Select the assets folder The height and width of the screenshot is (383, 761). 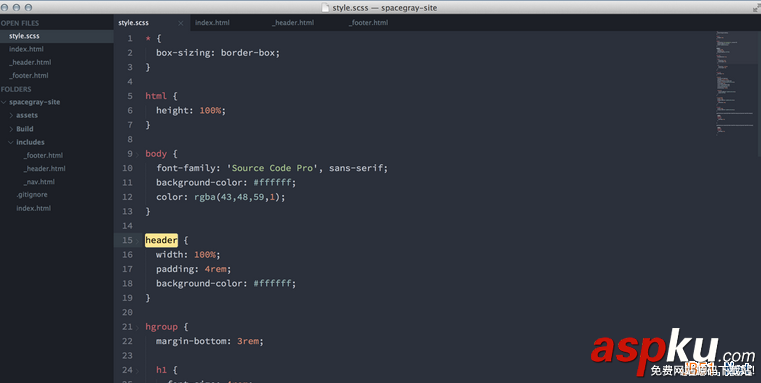coord(27,116)
